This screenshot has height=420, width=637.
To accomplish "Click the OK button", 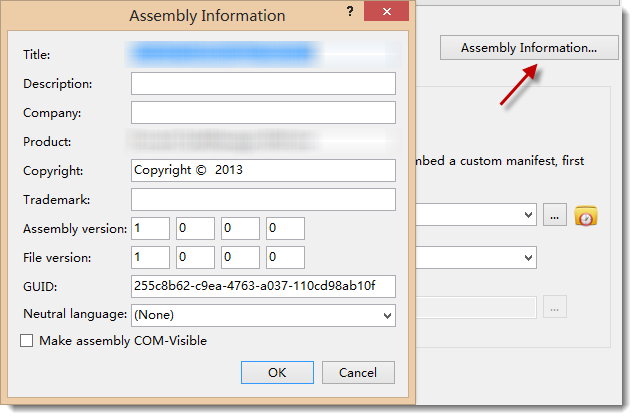I will [277, 372].
